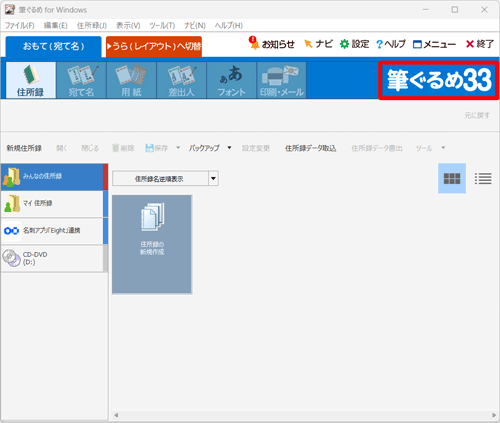Open the ファイル(F) menu
This screenshot has height=423, width=500.
click(20, 25)
